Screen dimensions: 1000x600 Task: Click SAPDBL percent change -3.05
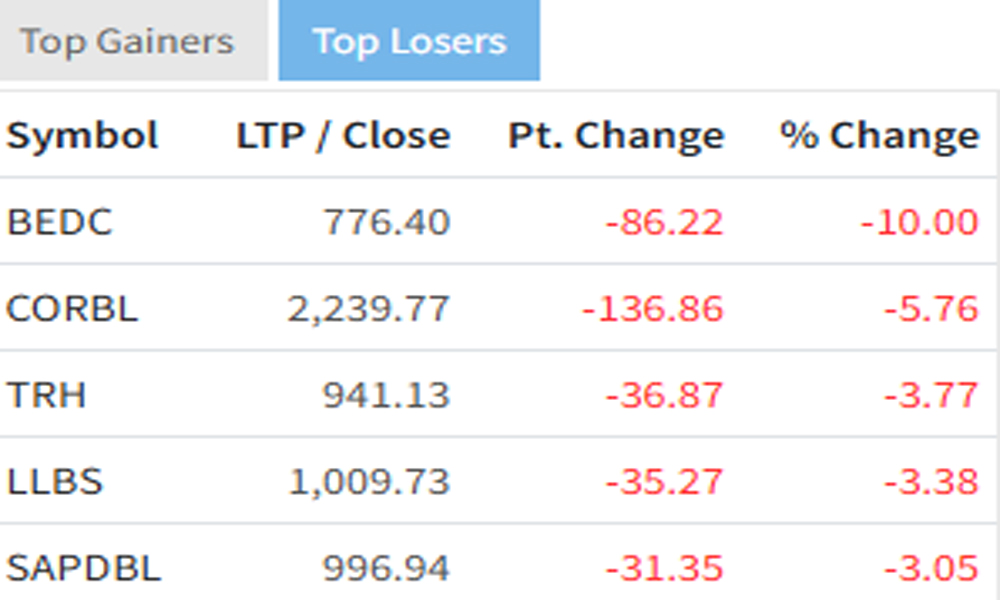point(932,568)
